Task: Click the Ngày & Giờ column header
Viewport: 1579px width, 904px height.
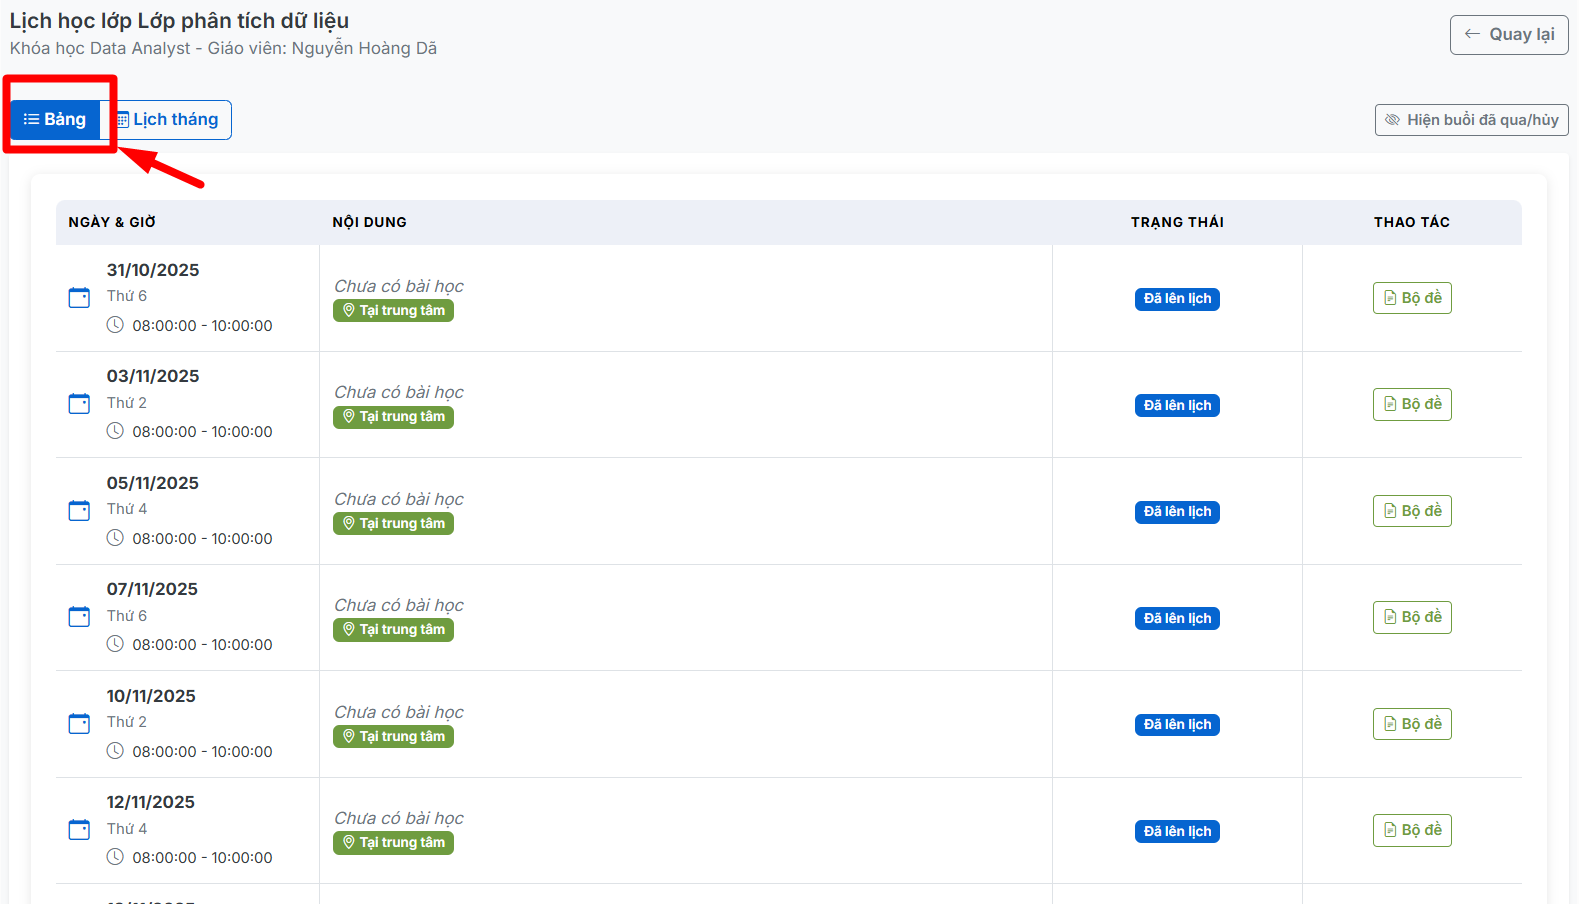Action: click(x=112, y=222)
